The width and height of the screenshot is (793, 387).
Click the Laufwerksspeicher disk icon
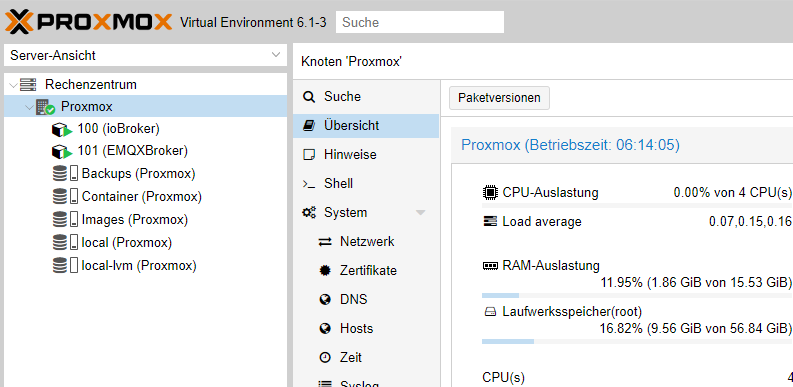[490, 312]
